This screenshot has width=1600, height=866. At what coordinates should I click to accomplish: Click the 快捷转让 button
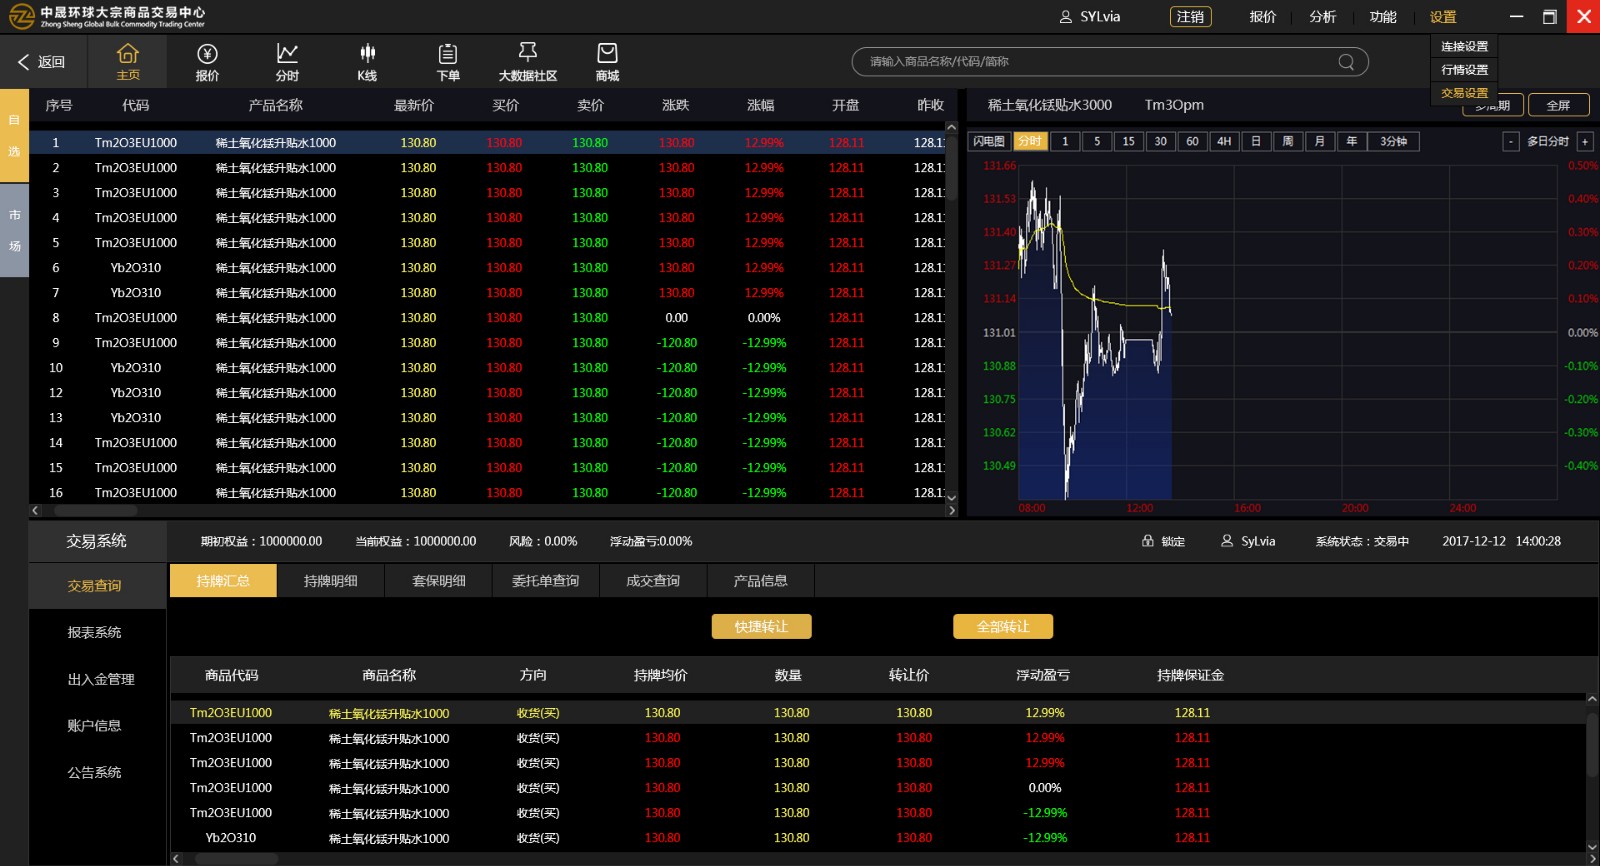[x=761, y=627]
